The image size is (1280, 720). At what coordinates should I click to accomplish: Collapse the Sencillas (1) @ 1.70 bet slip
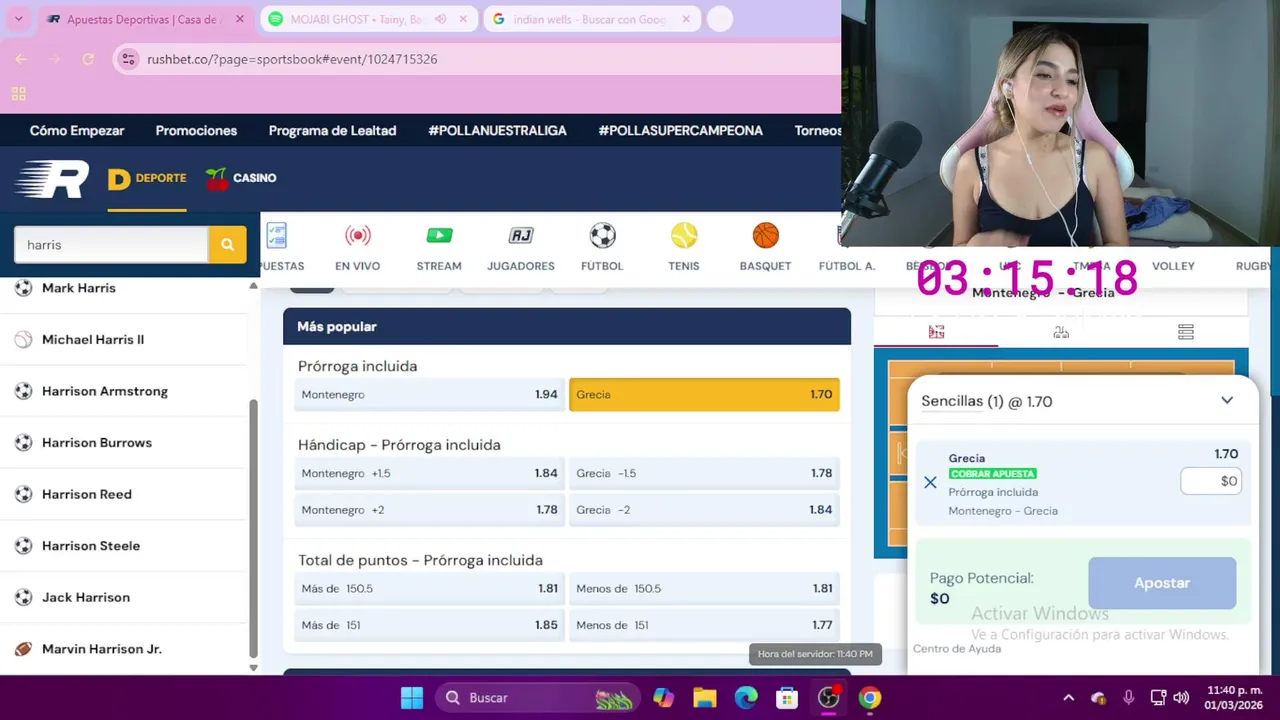1227,401
